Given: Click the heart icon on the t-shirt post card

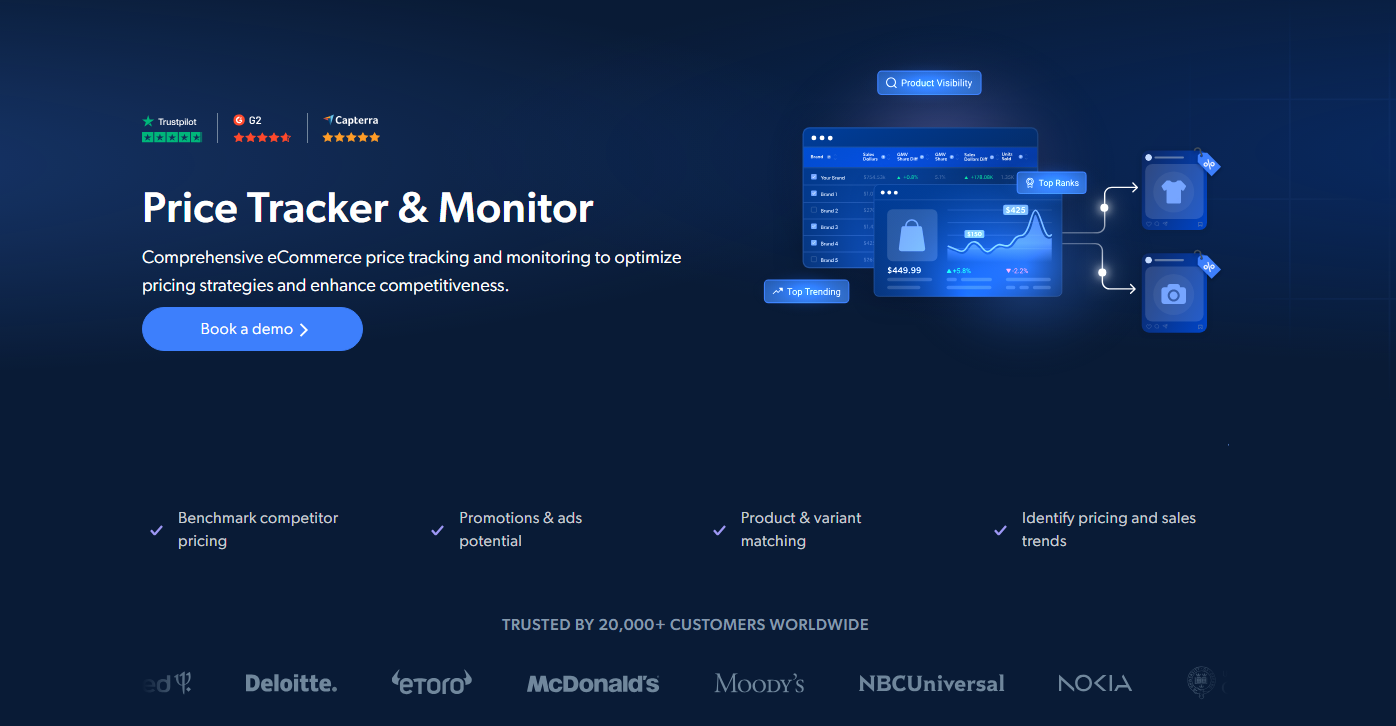Looking at the screenshot, I should pos(1148,223).
